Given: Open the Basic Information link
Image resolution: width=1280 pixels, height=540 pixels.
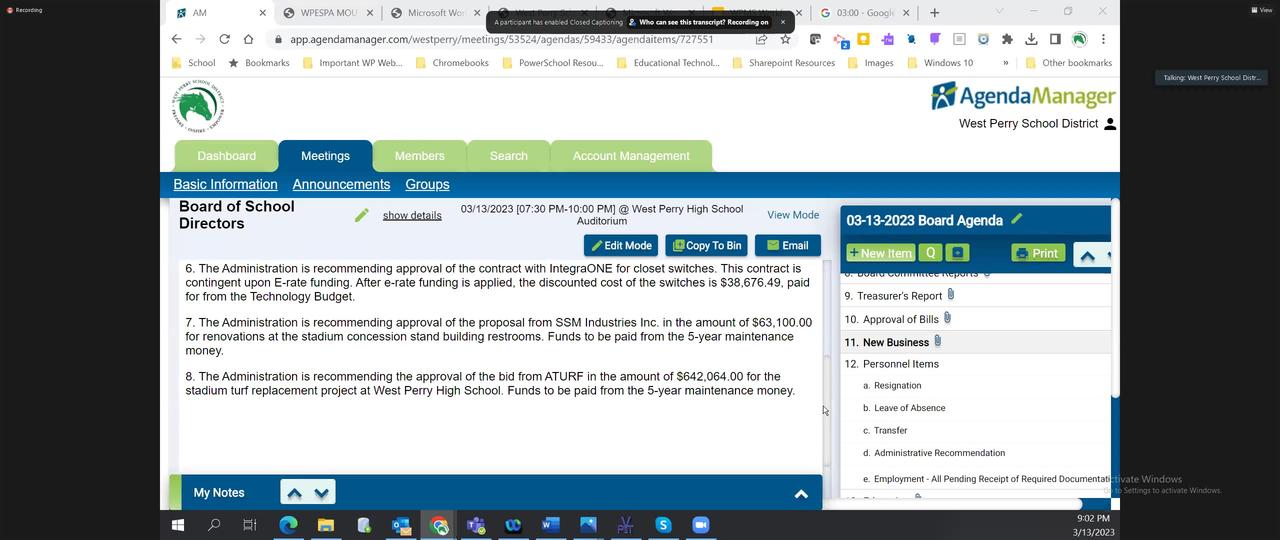Looking at the screenshot, I should [225, 184].
